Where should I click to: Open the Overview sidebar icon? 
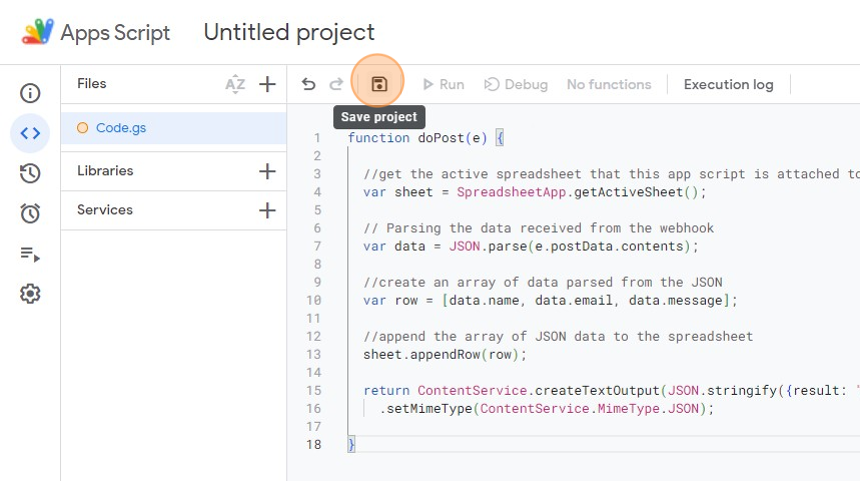tap(30, 94)
